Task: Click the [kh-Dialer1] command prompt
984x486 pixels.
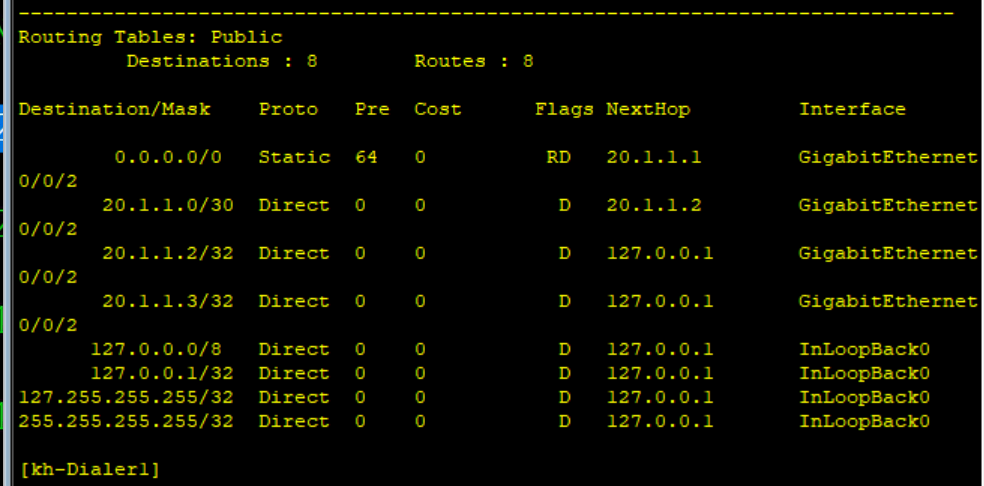Action: click(89, 469)
